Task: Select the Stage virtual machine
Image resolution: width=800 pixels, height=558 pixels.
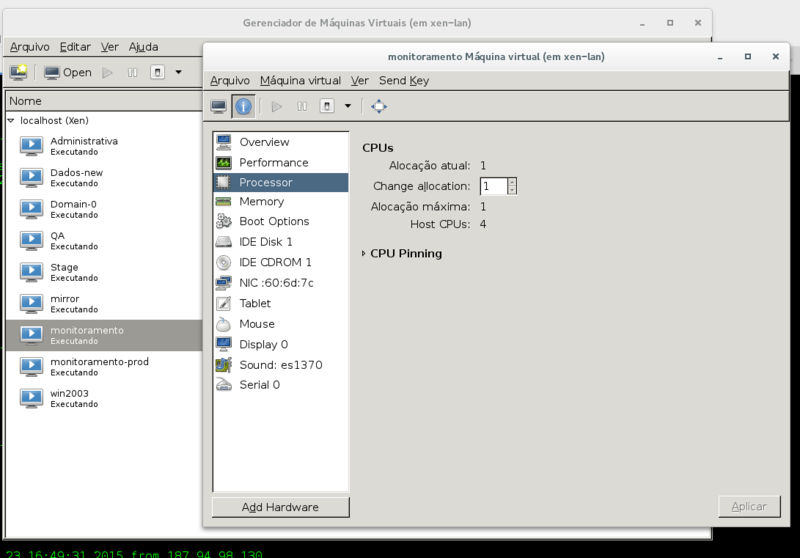Action: point(104,272)
